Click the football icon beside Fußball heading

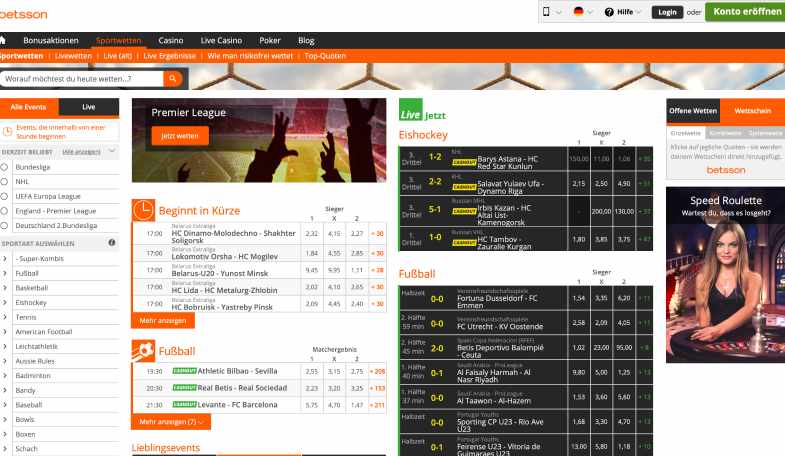click(x=143, y=350)
